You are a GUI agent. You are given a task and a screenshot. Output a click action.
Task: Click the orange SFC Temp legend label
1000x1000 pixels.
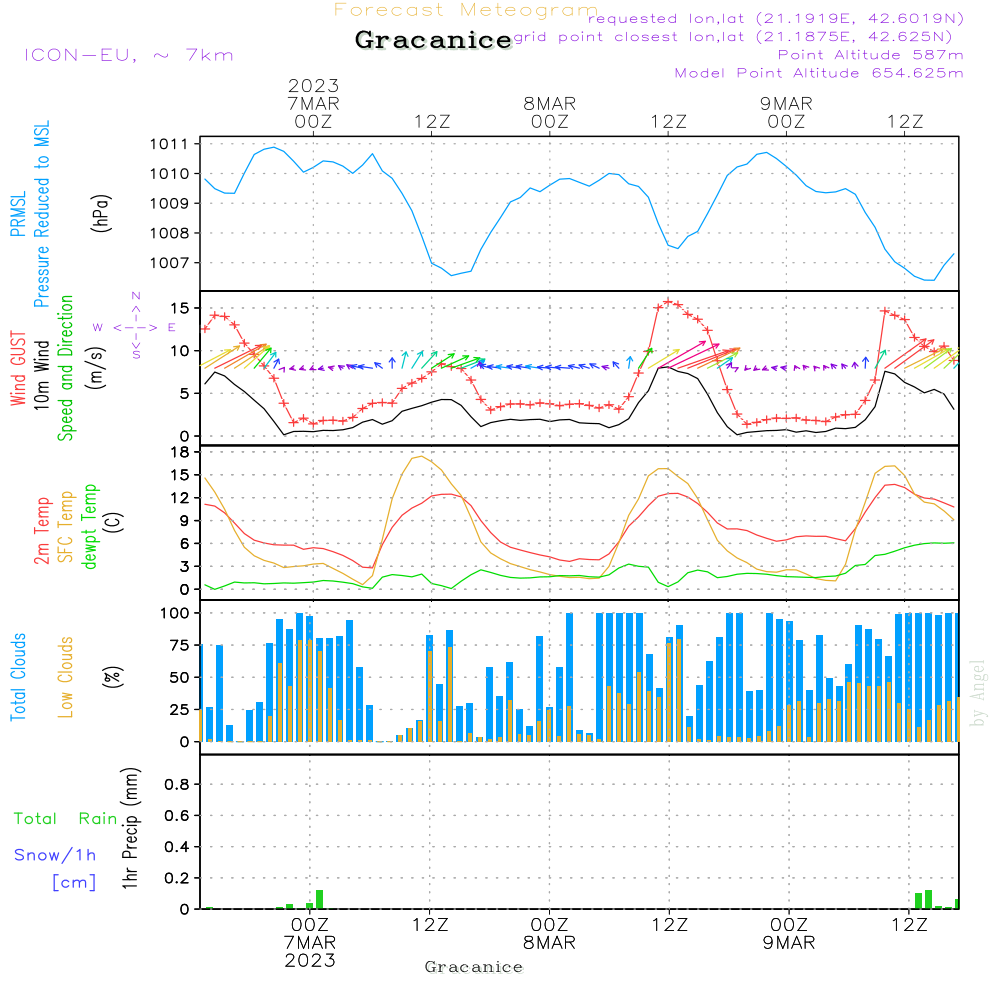coord(65,527)
